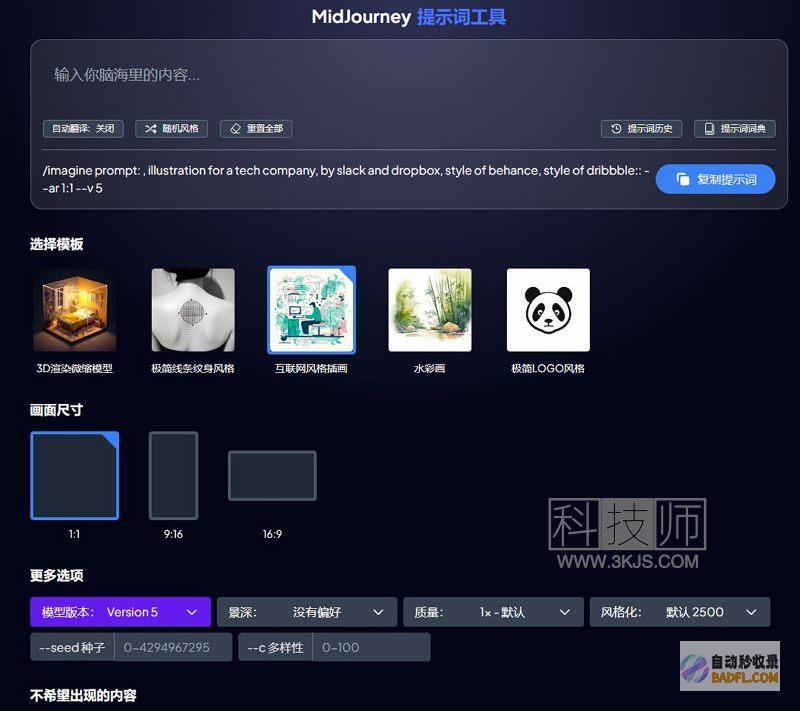Click the --c 多样性 chaos input field
The width and height of the screenshot is (800, 711).
[371, 647]
